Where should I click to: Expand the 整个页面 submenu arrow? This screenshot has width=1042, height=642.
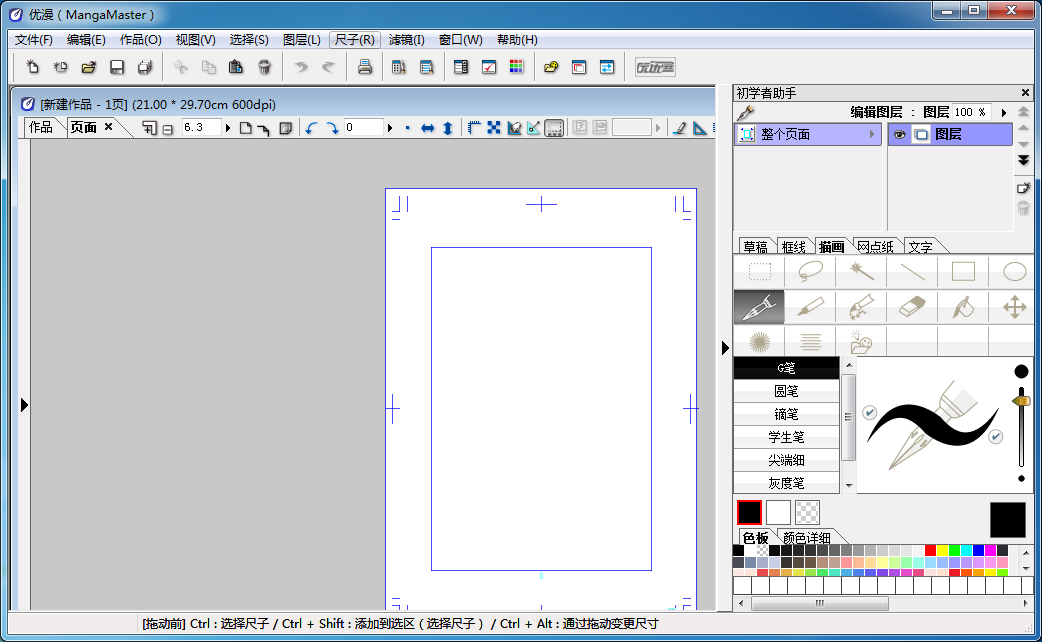pyautogui.click(x=872, y=134)
